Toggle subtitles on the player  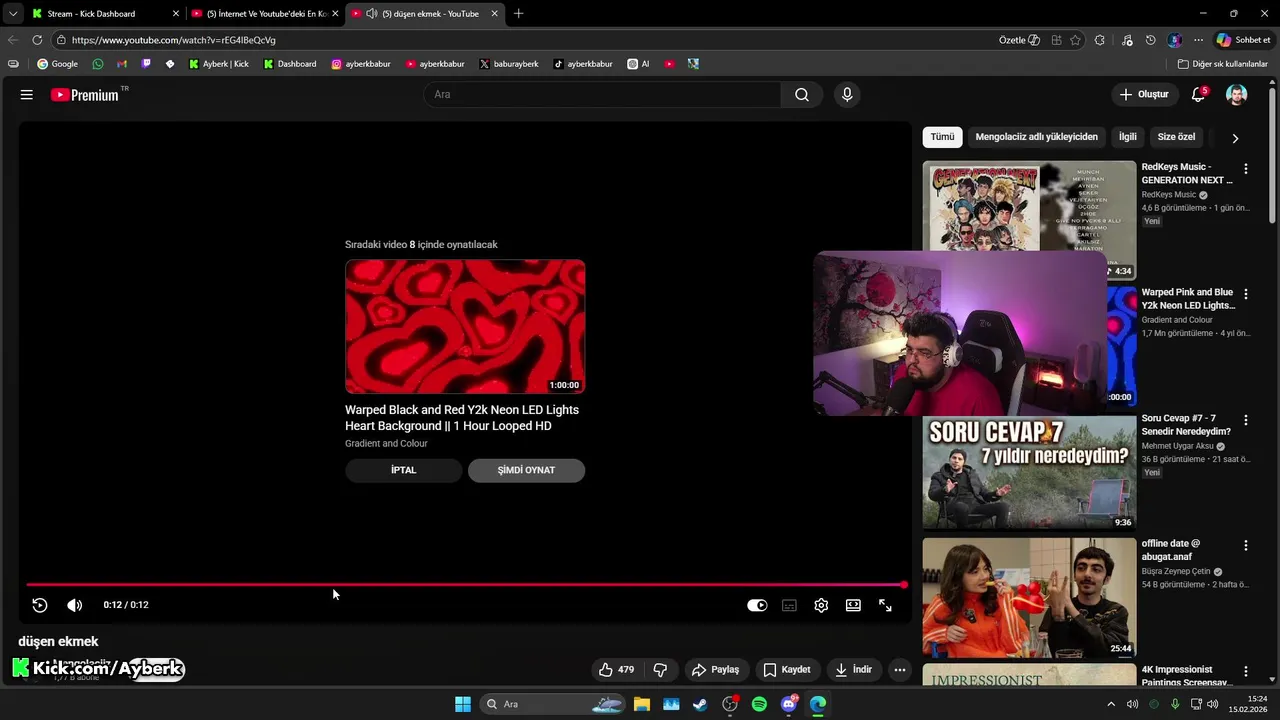coord(789,605)
